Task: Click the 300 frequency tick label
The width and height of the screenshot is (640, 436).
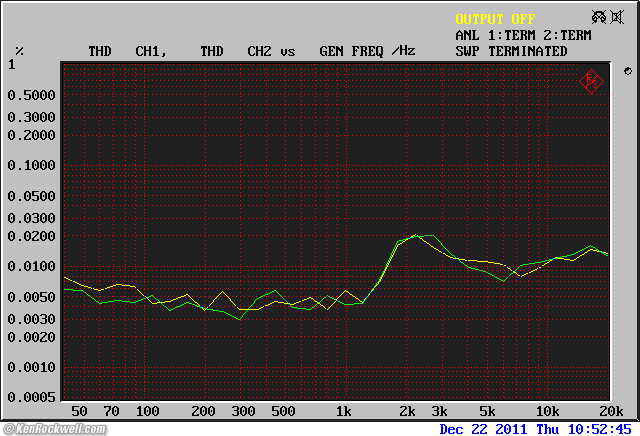Action: tap(241, 412)
